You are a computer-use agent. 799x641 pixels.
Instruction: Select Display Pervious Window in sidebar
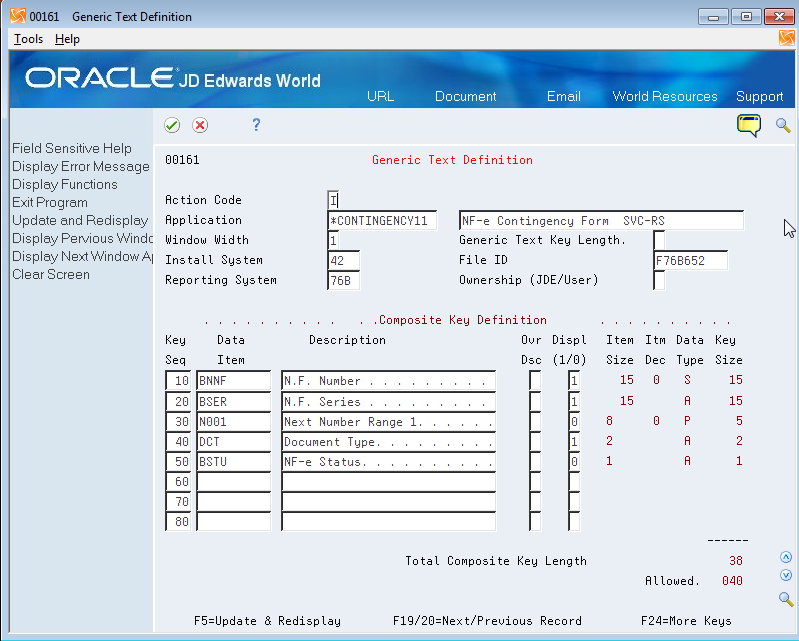click(x=82, y=238)
